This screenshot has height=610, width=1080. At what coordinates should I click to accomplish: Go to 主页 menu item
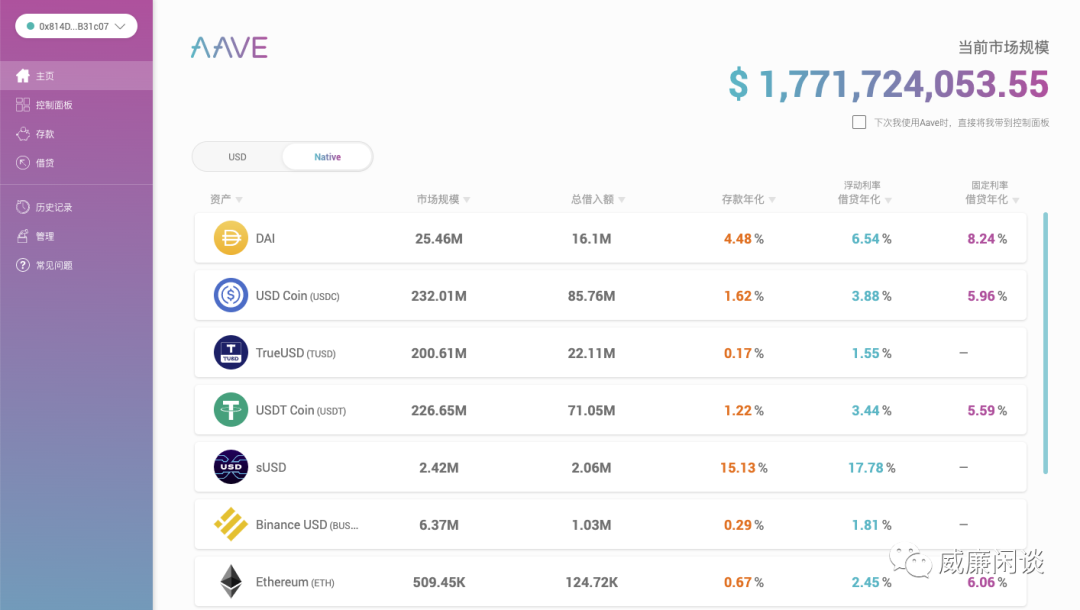76,76
